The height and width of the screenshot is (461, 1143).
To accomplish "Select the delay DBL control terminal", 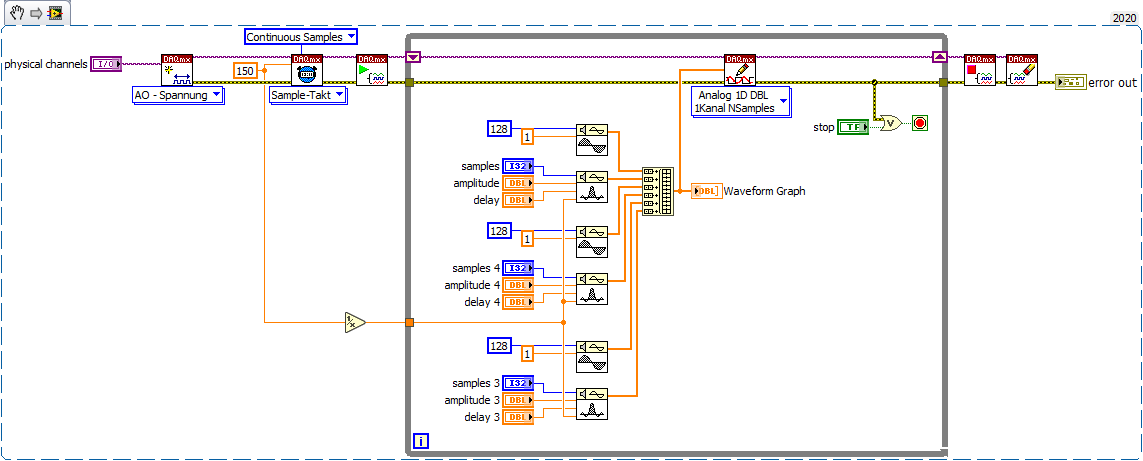I will pos(518,200).
